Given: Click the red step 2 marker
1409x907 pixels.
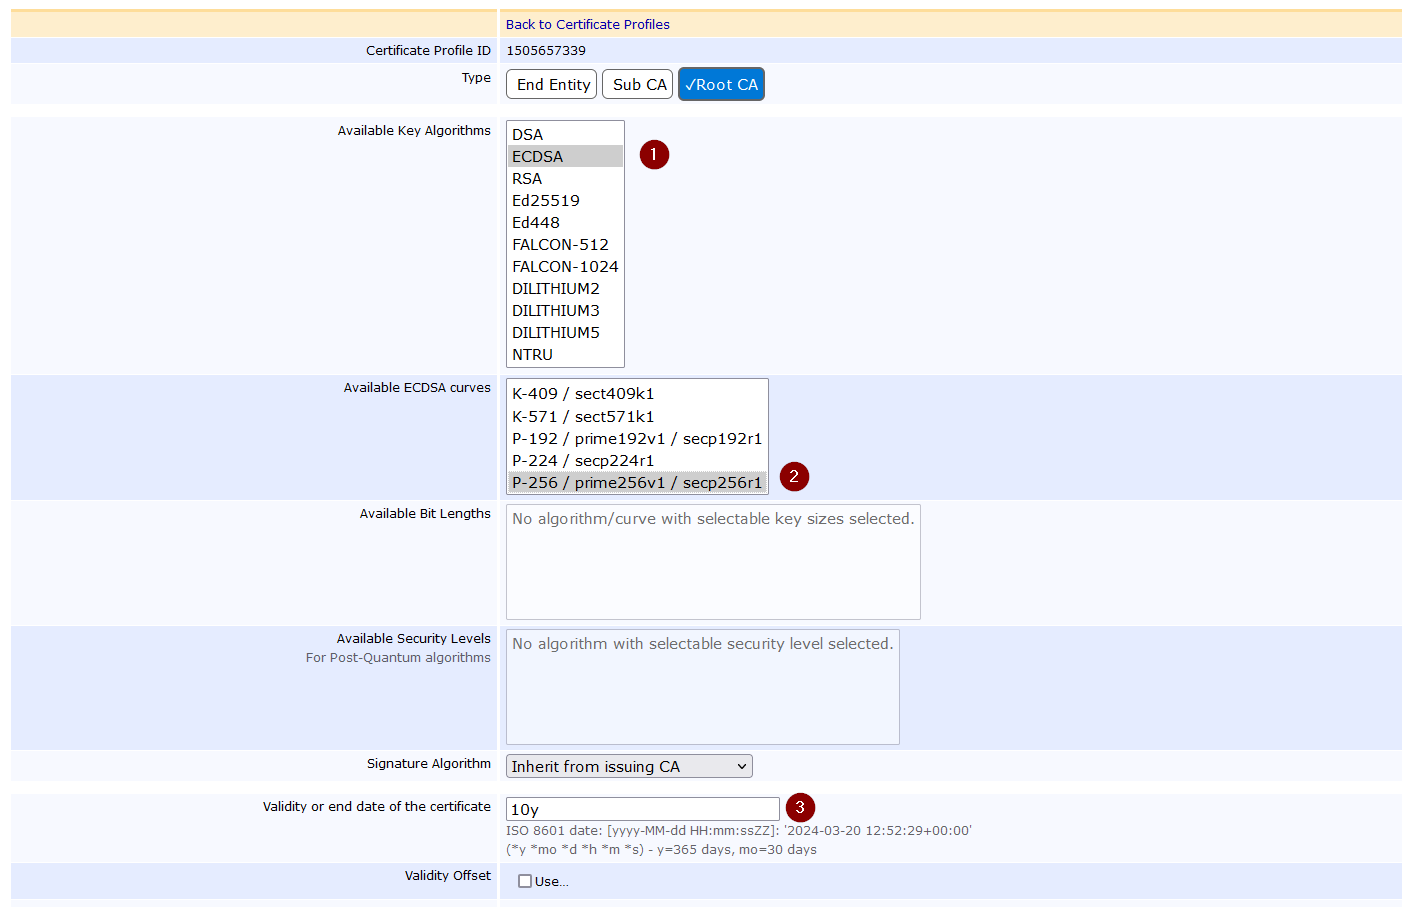Looking at the screenshot, I should (794, 476).
